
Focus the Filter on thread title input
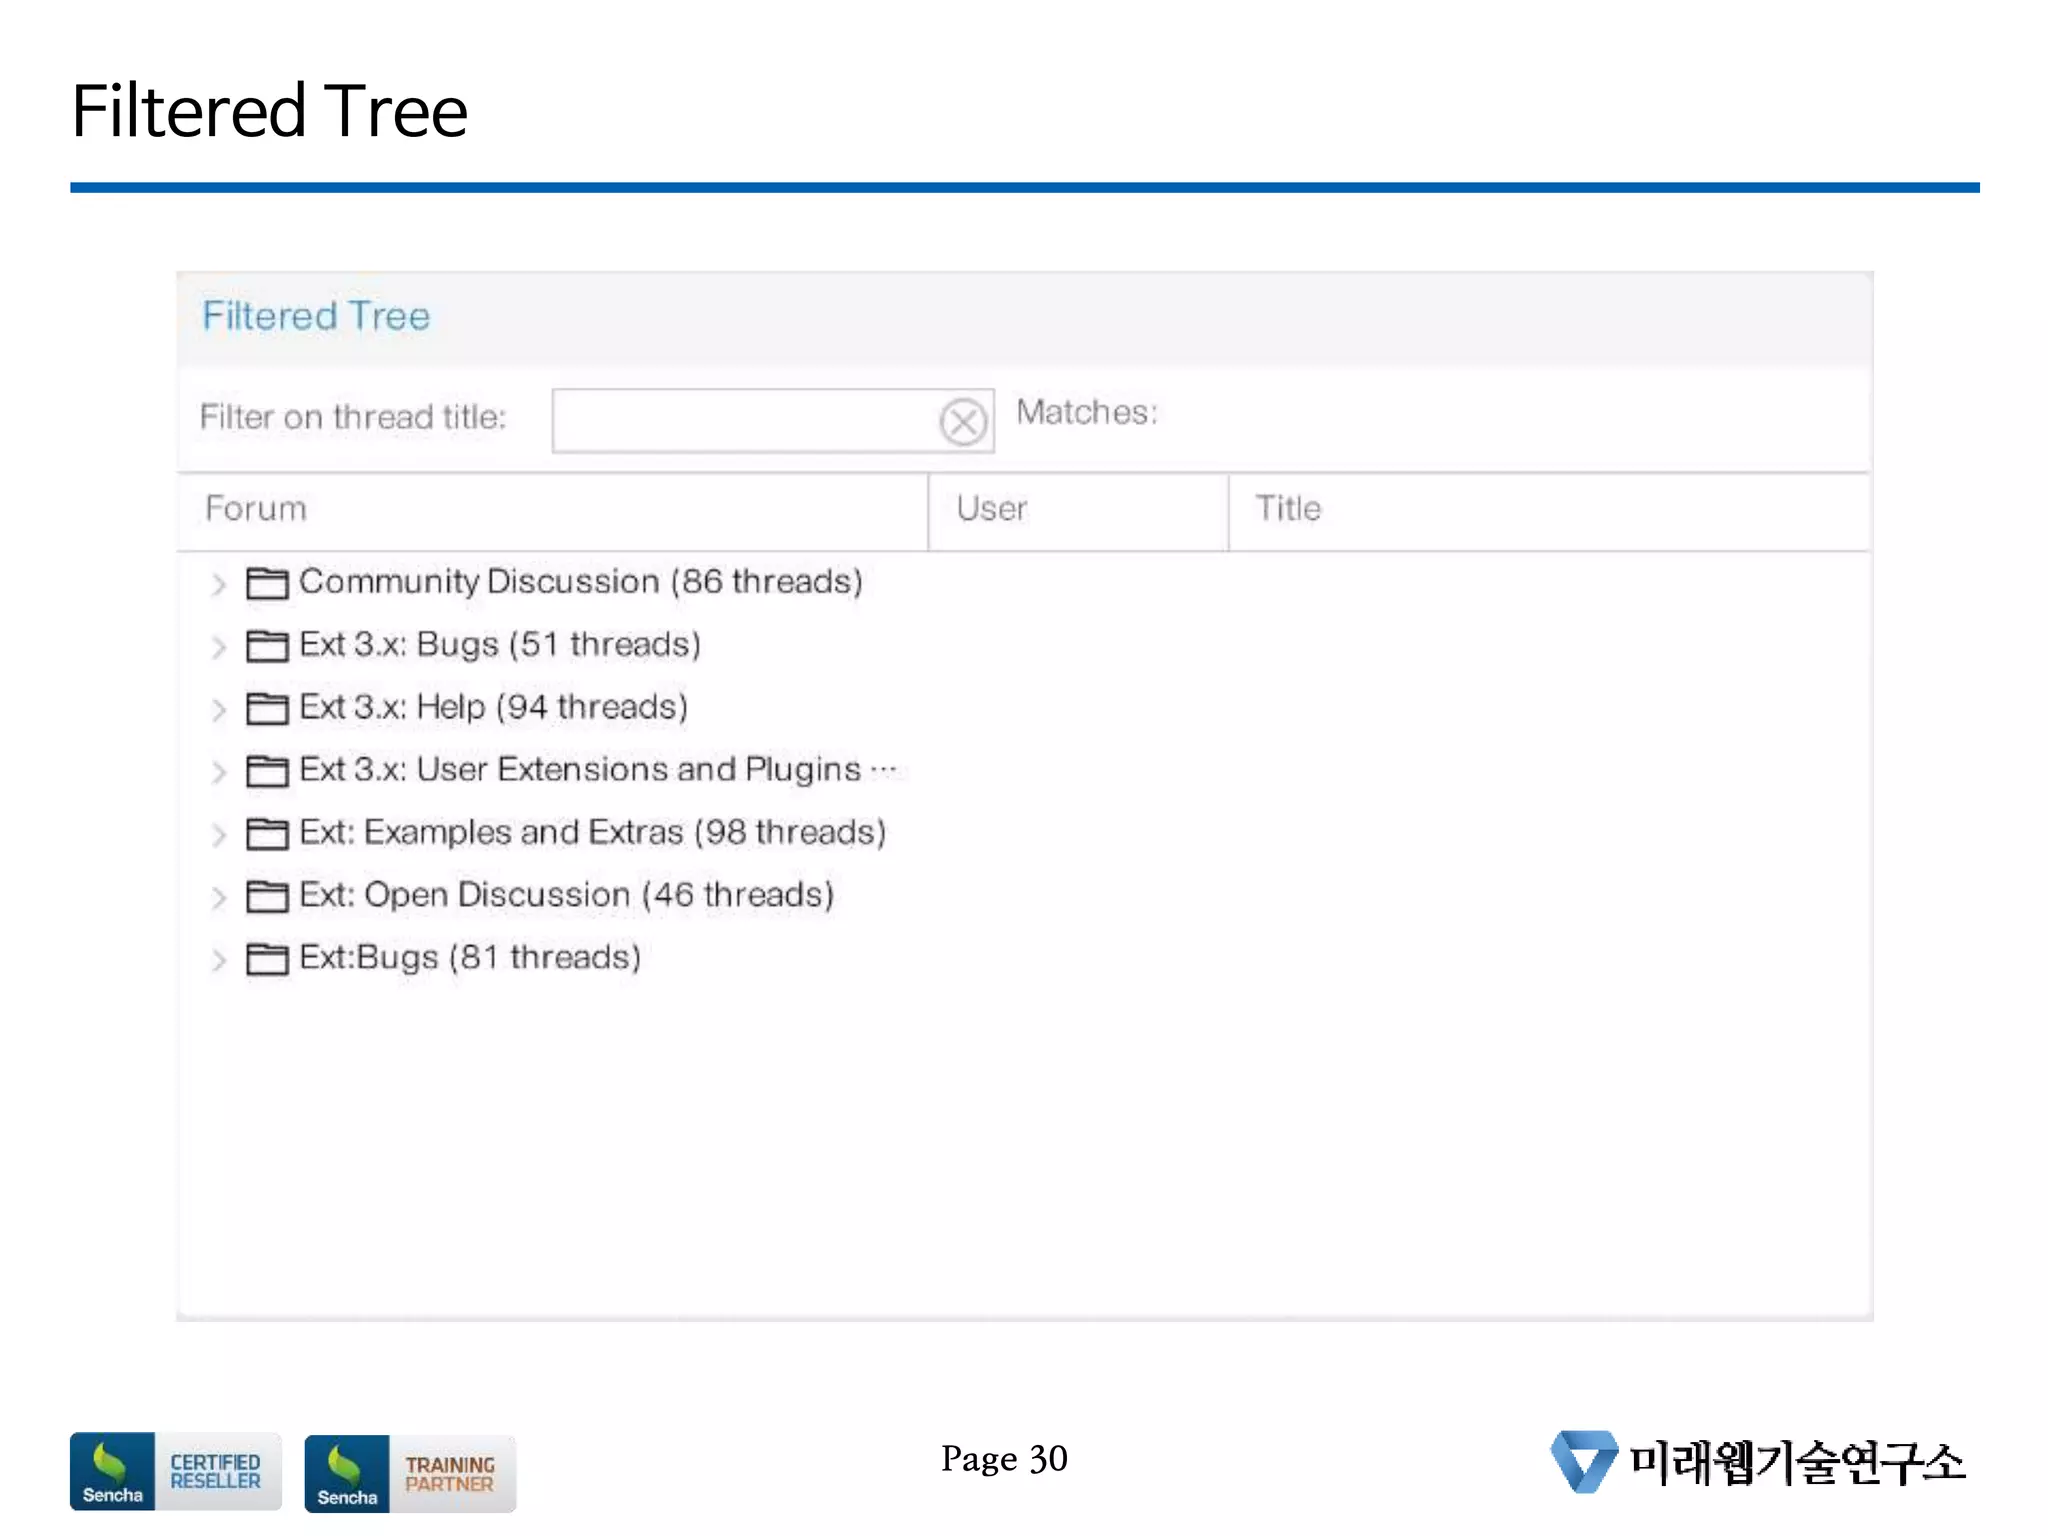(744, 421)
